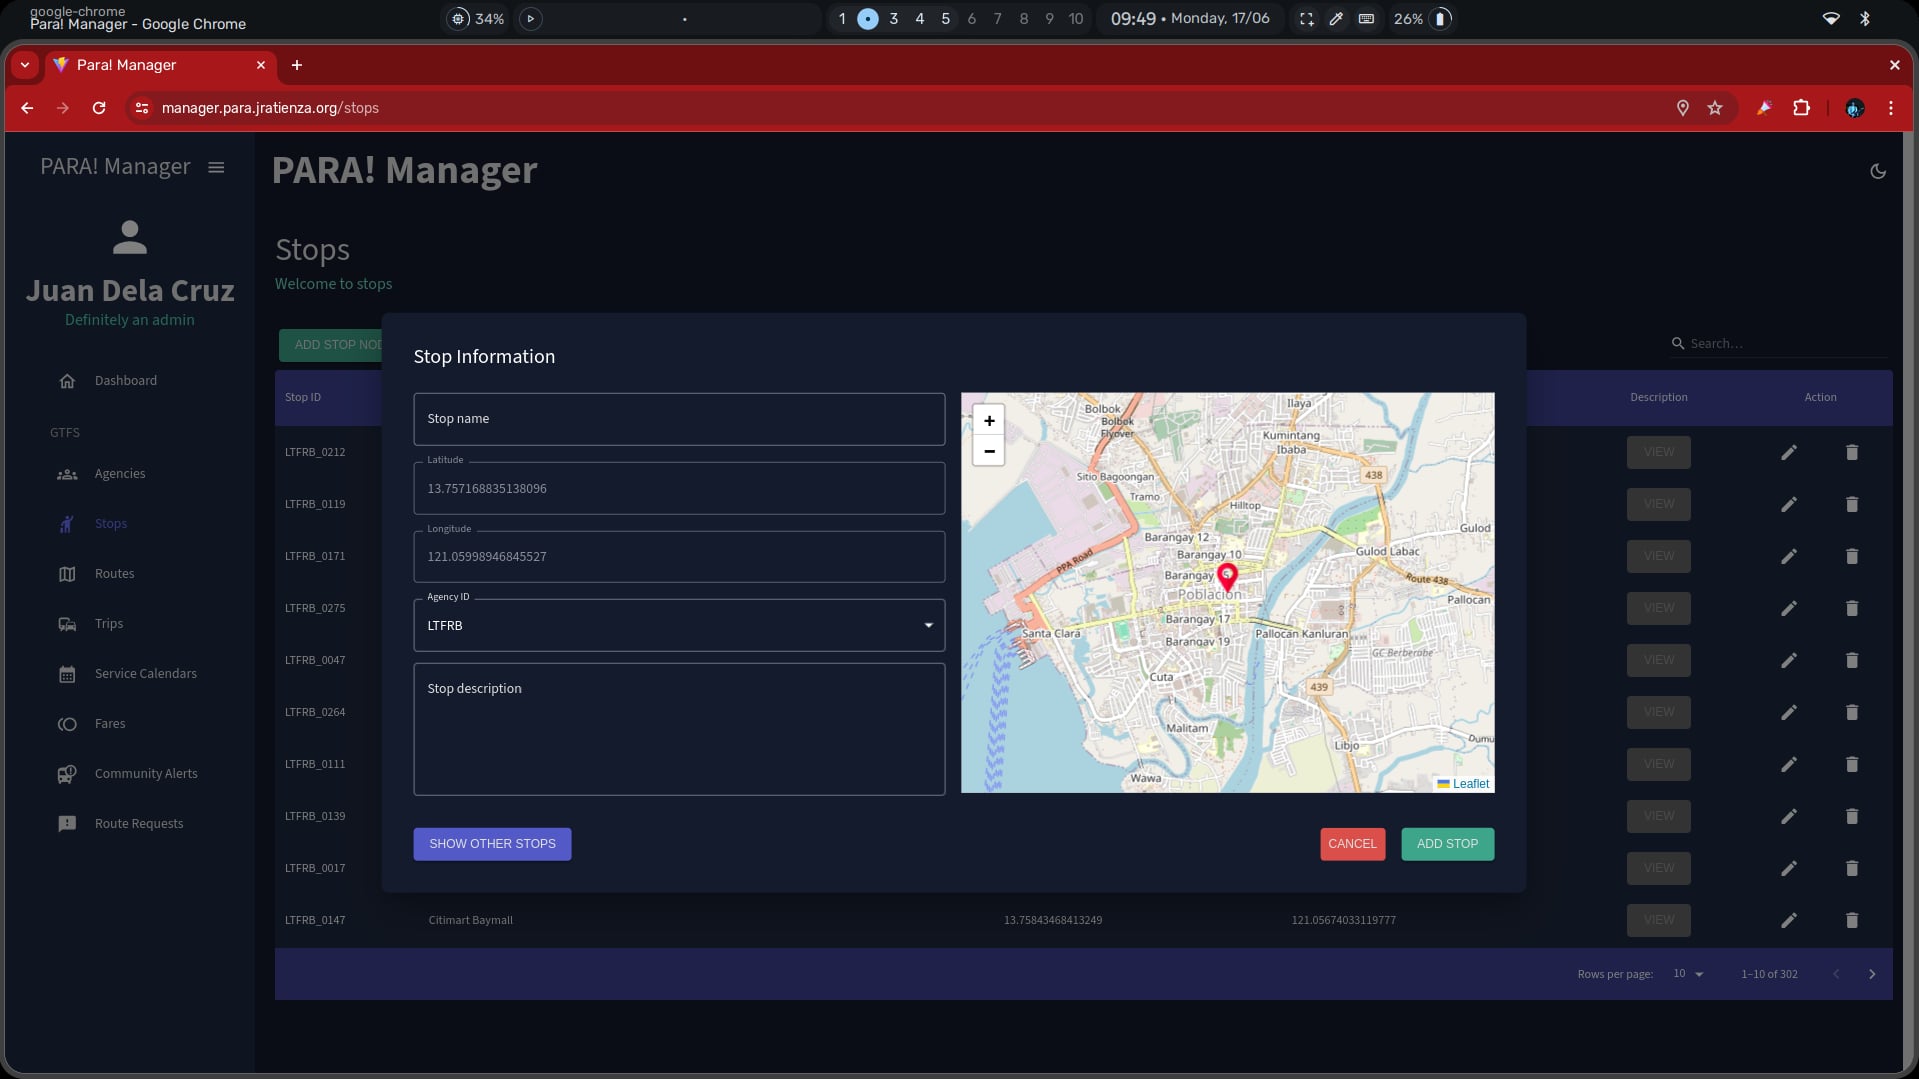Open Service Calendars in the sidebar
This screenshot has height=1079, width=1919.
click(x=146, y=674)
